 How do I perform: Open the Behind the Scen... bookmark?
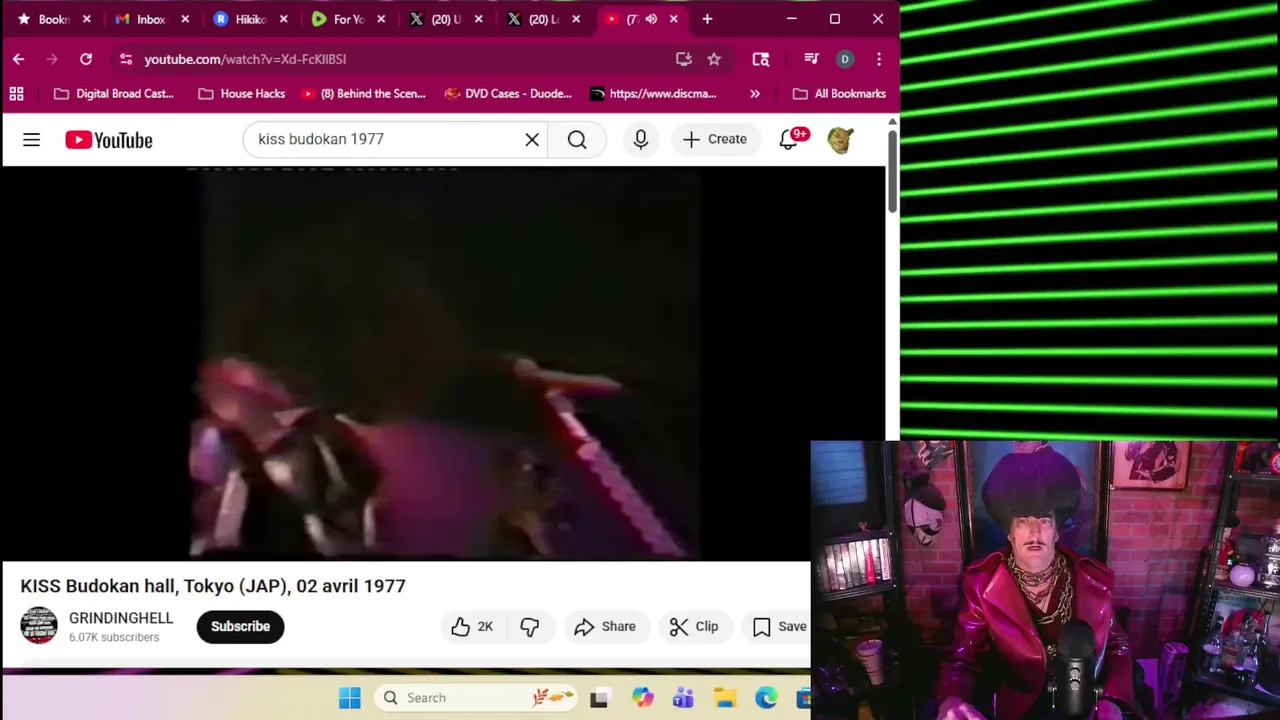(x=364, y=93)
